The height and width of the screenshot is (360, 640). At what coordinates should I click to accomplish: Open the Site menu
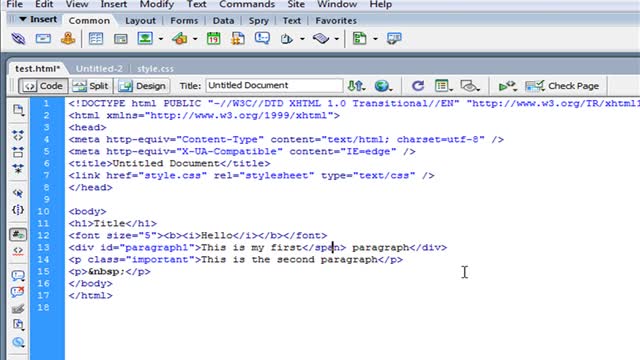(x=296, y=4)
